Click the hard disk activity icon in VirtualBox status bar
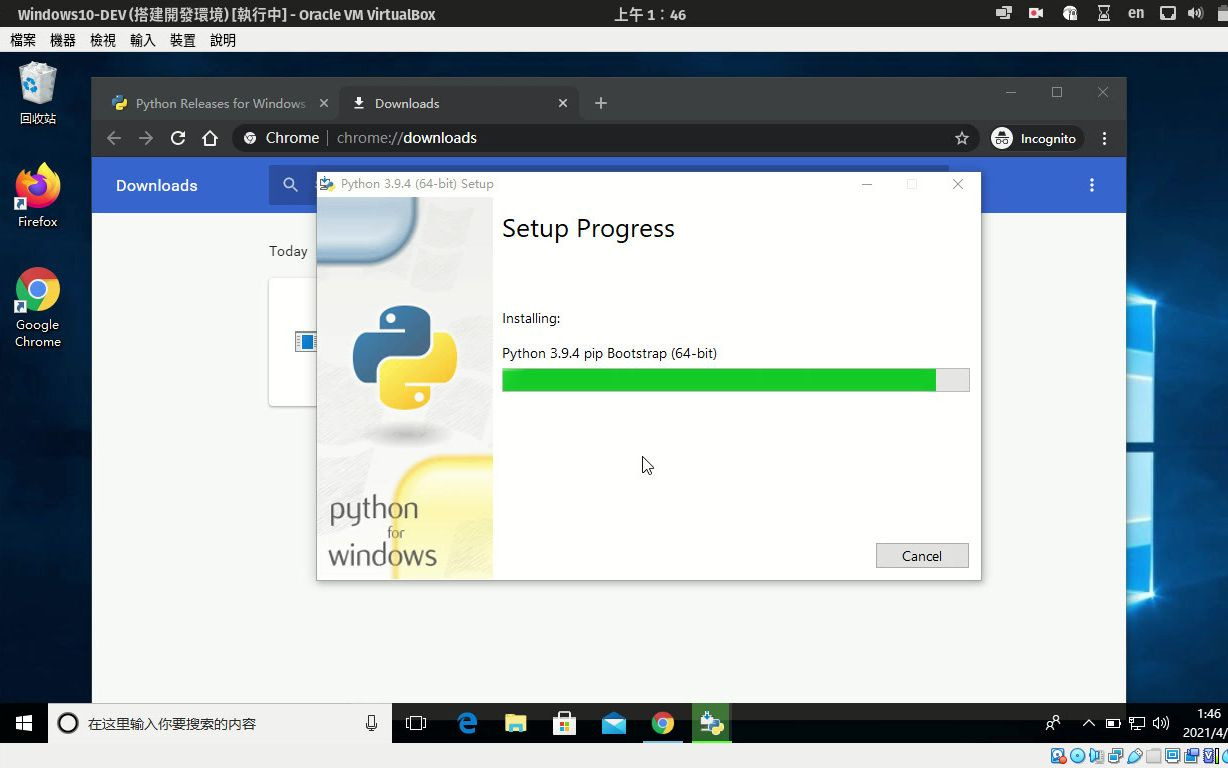 coord(1056,757)
